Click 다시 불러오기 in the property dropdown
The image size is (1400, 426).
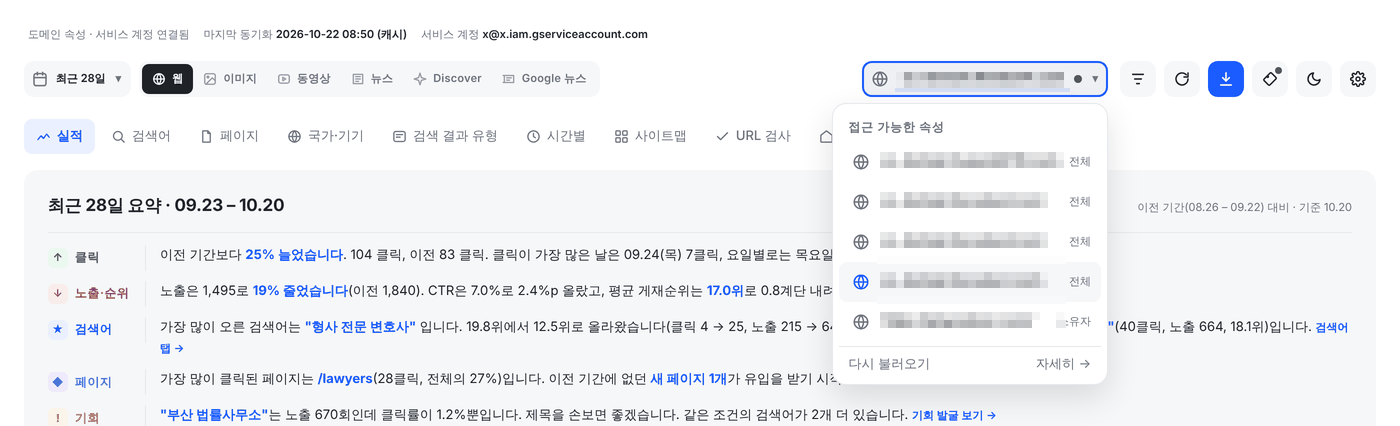(889, 364)
